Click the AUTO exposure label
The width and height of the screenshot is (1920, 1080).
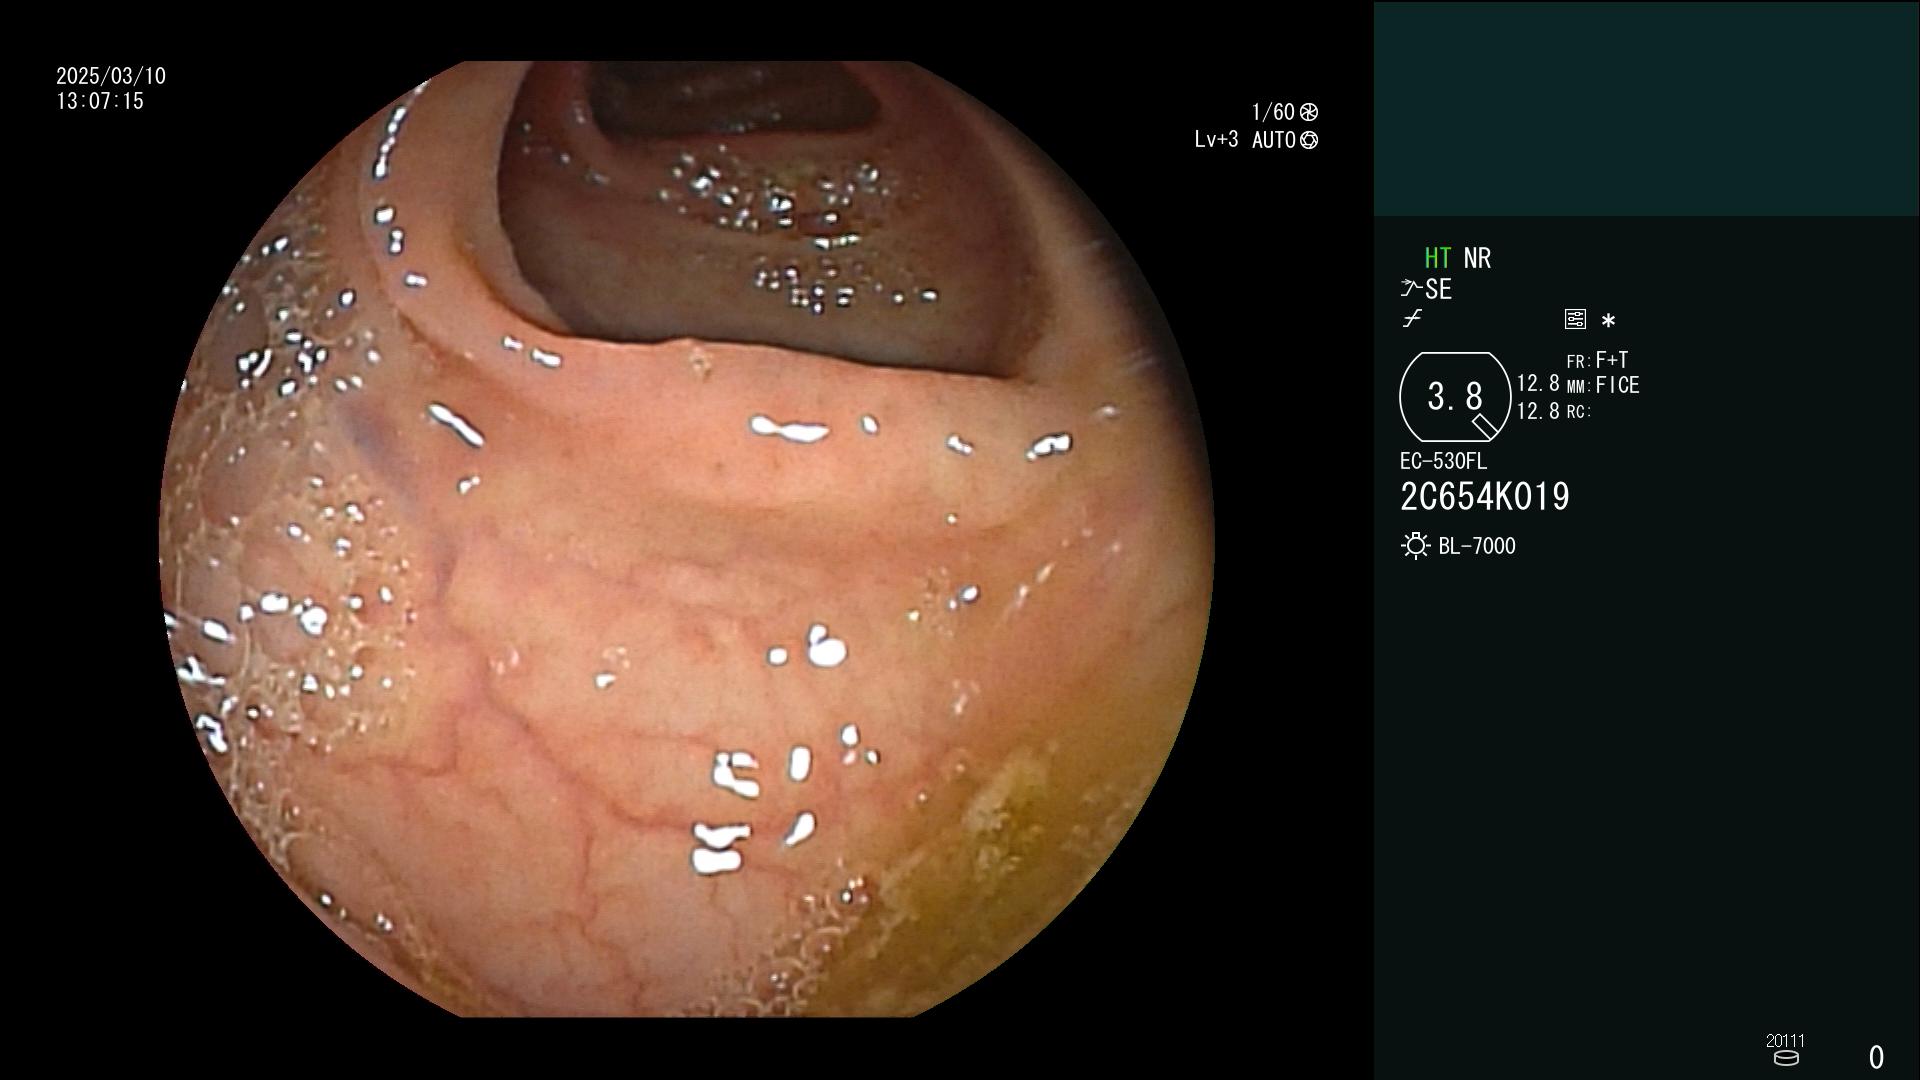pyautogui.click(x=1274, y=141)
